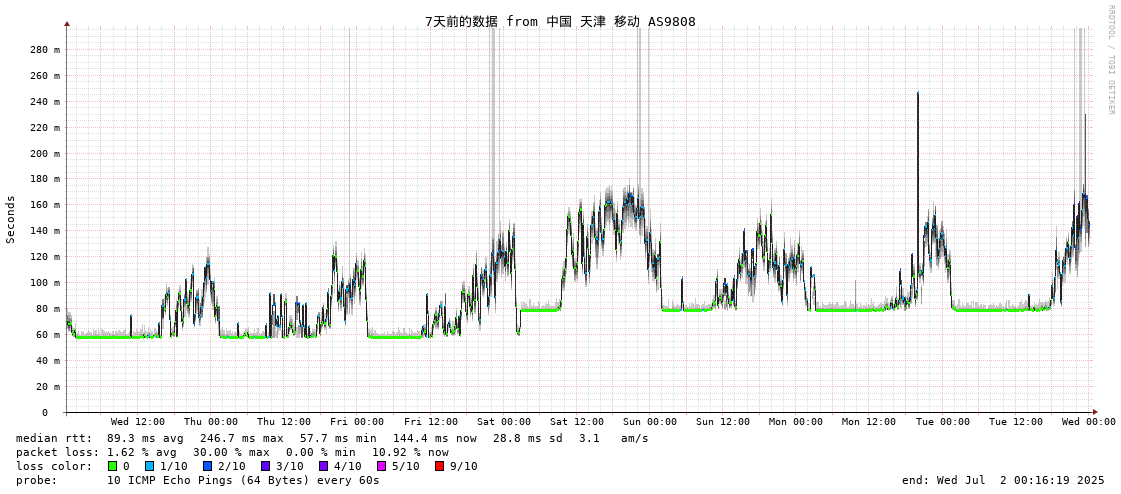Click the Wed 12:00 time axis label
The image size is (1121, 494).
[138, 422]
